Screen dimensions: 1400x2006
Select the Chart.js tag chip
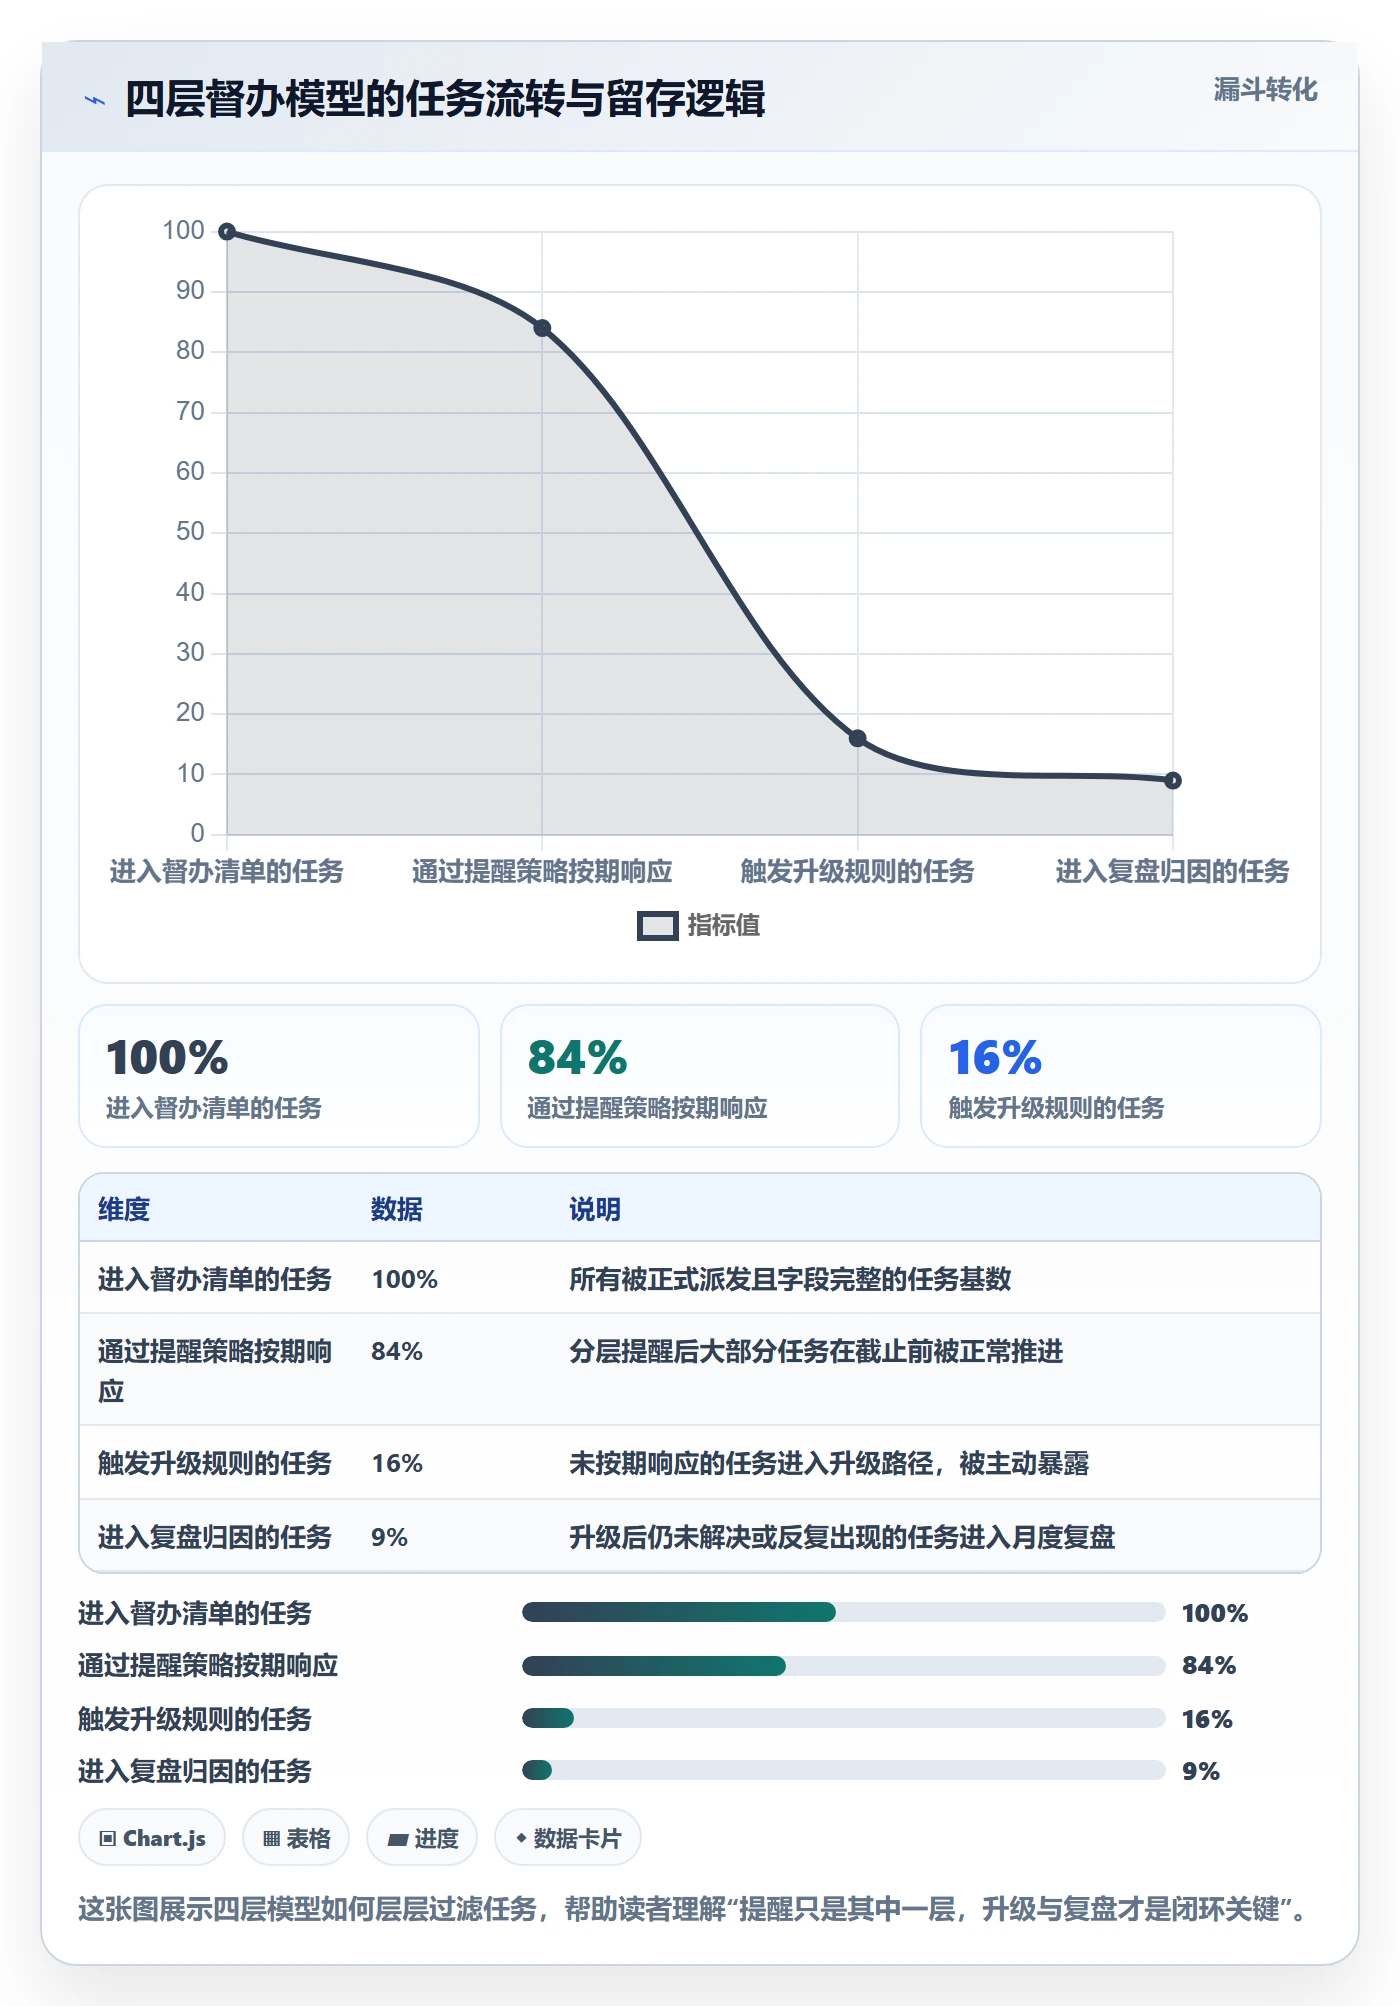pyautogui.click(x=152, y=1838)
